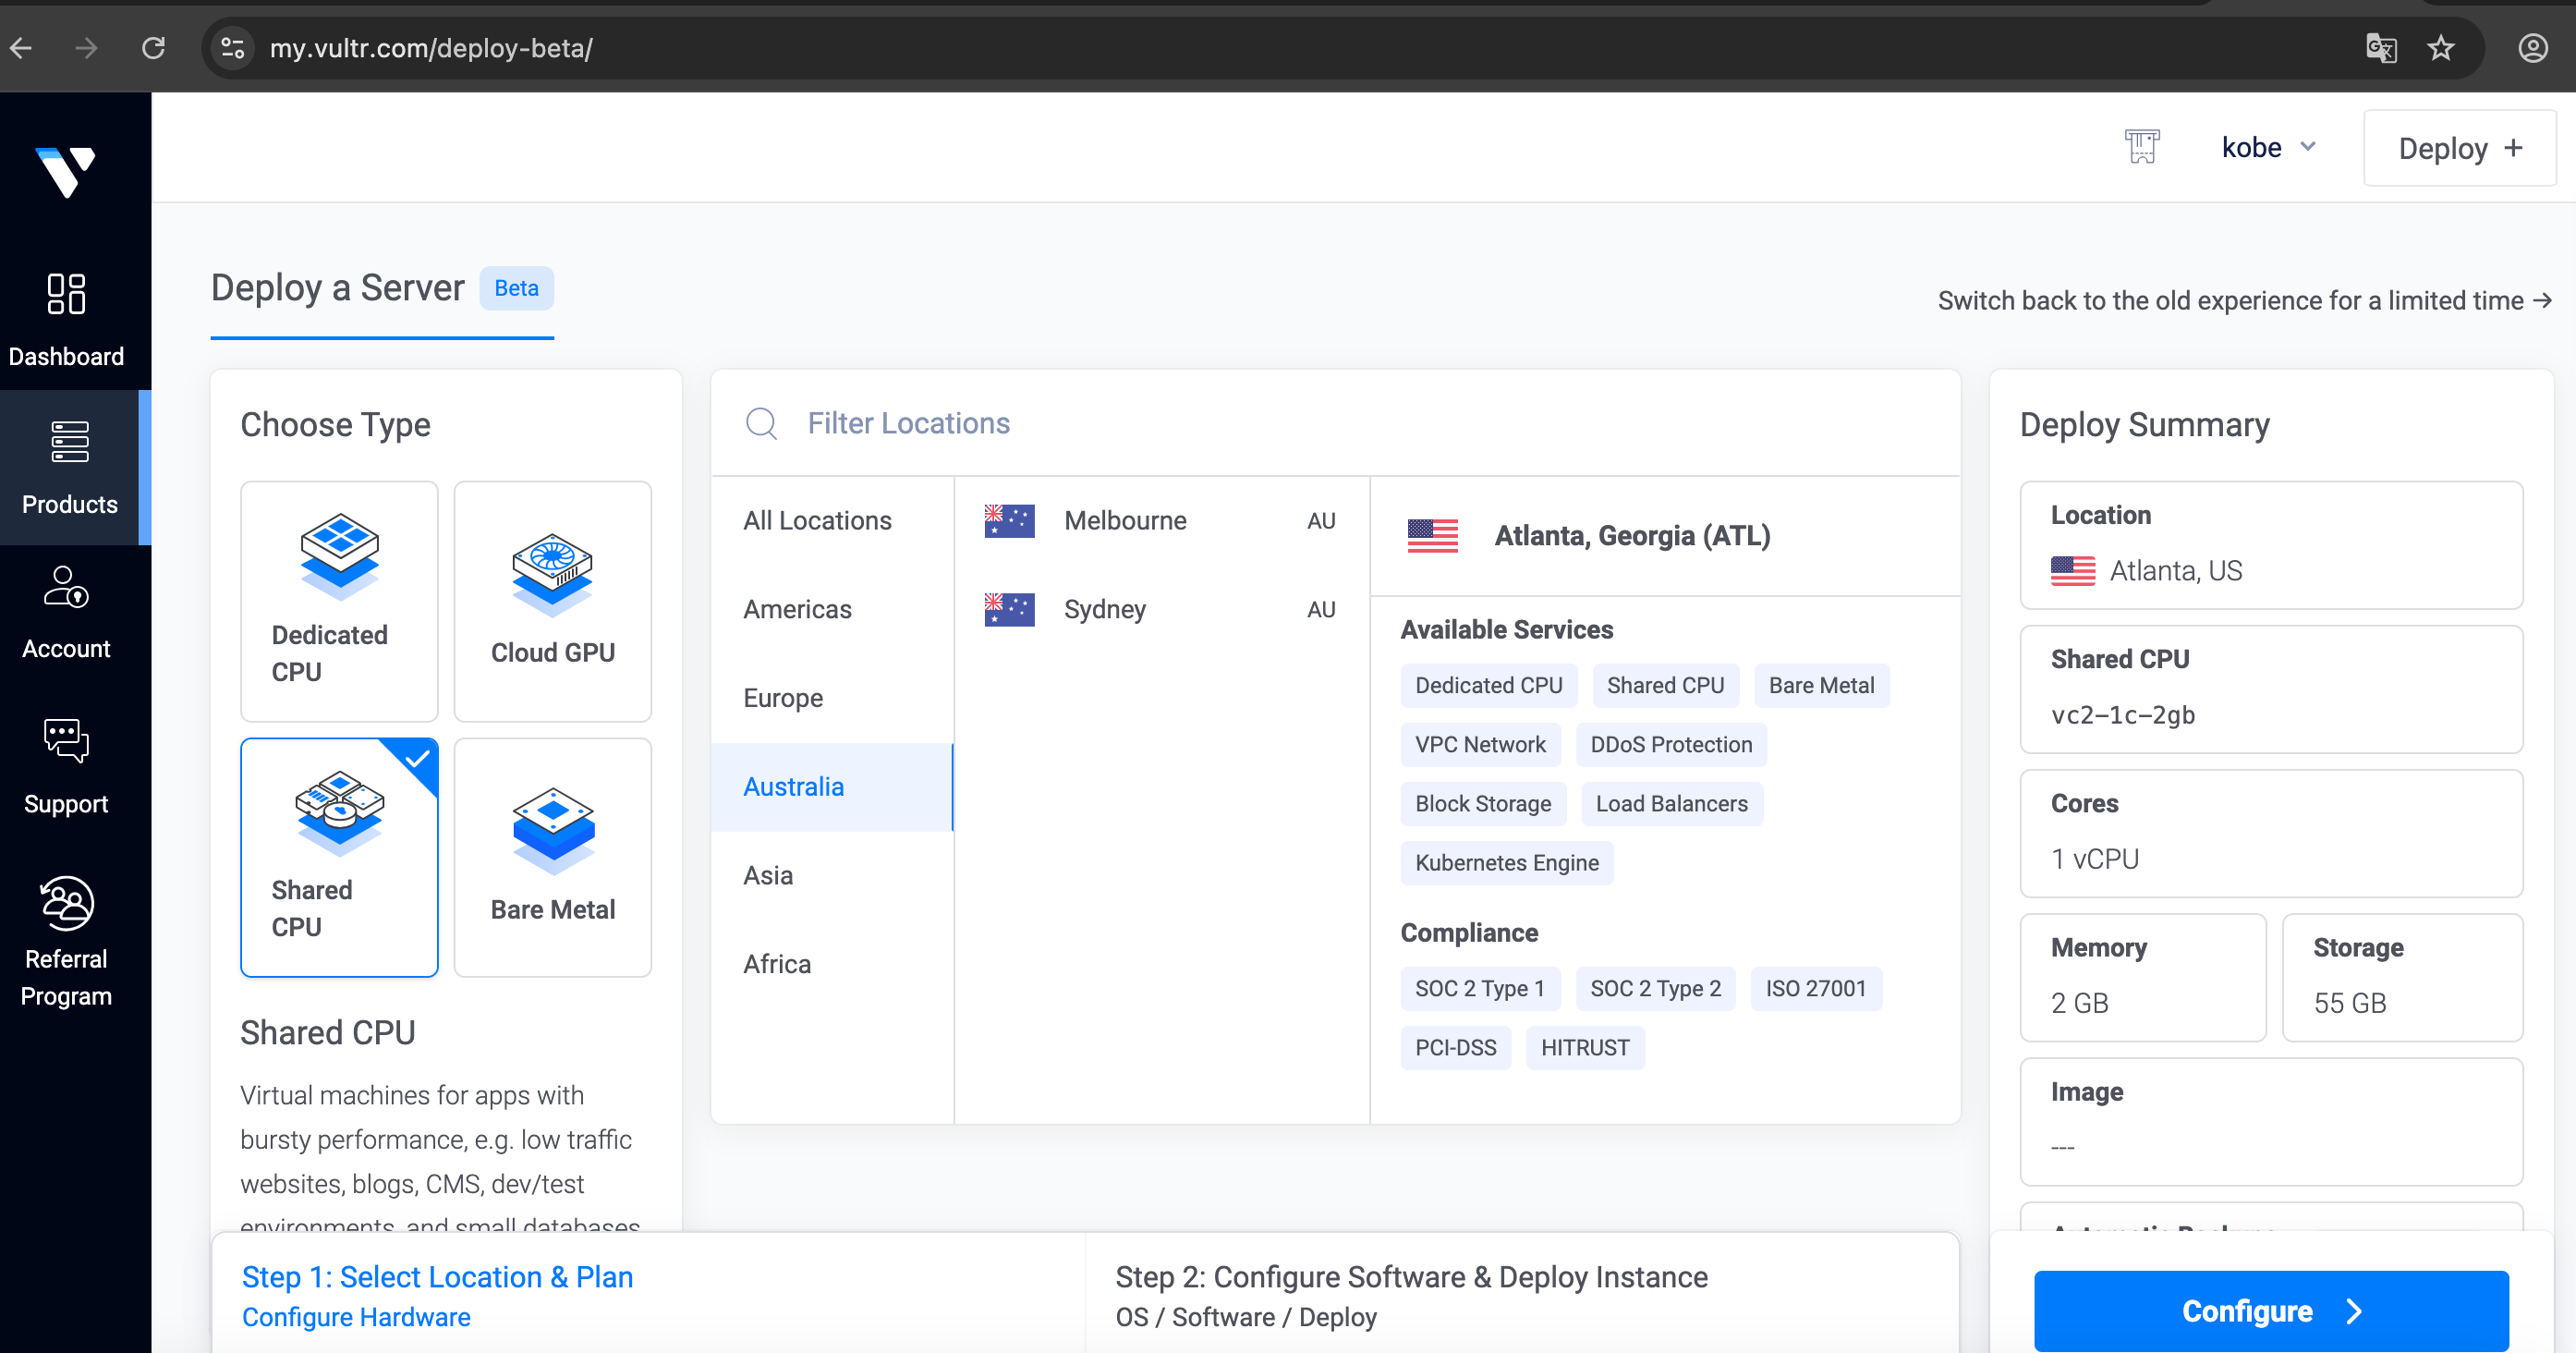Click the blue Configure button
The height and width of the screenshot is (1353, 2576).
(x=2270, y=1310)
